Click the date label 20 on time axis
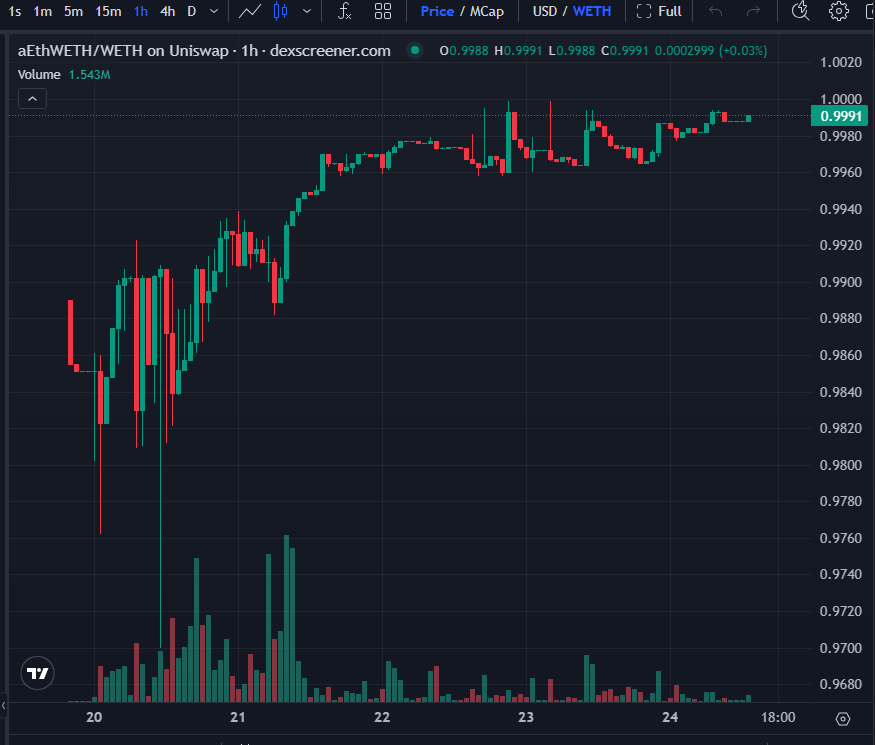The image size is (875, 745). coord(94,717)
